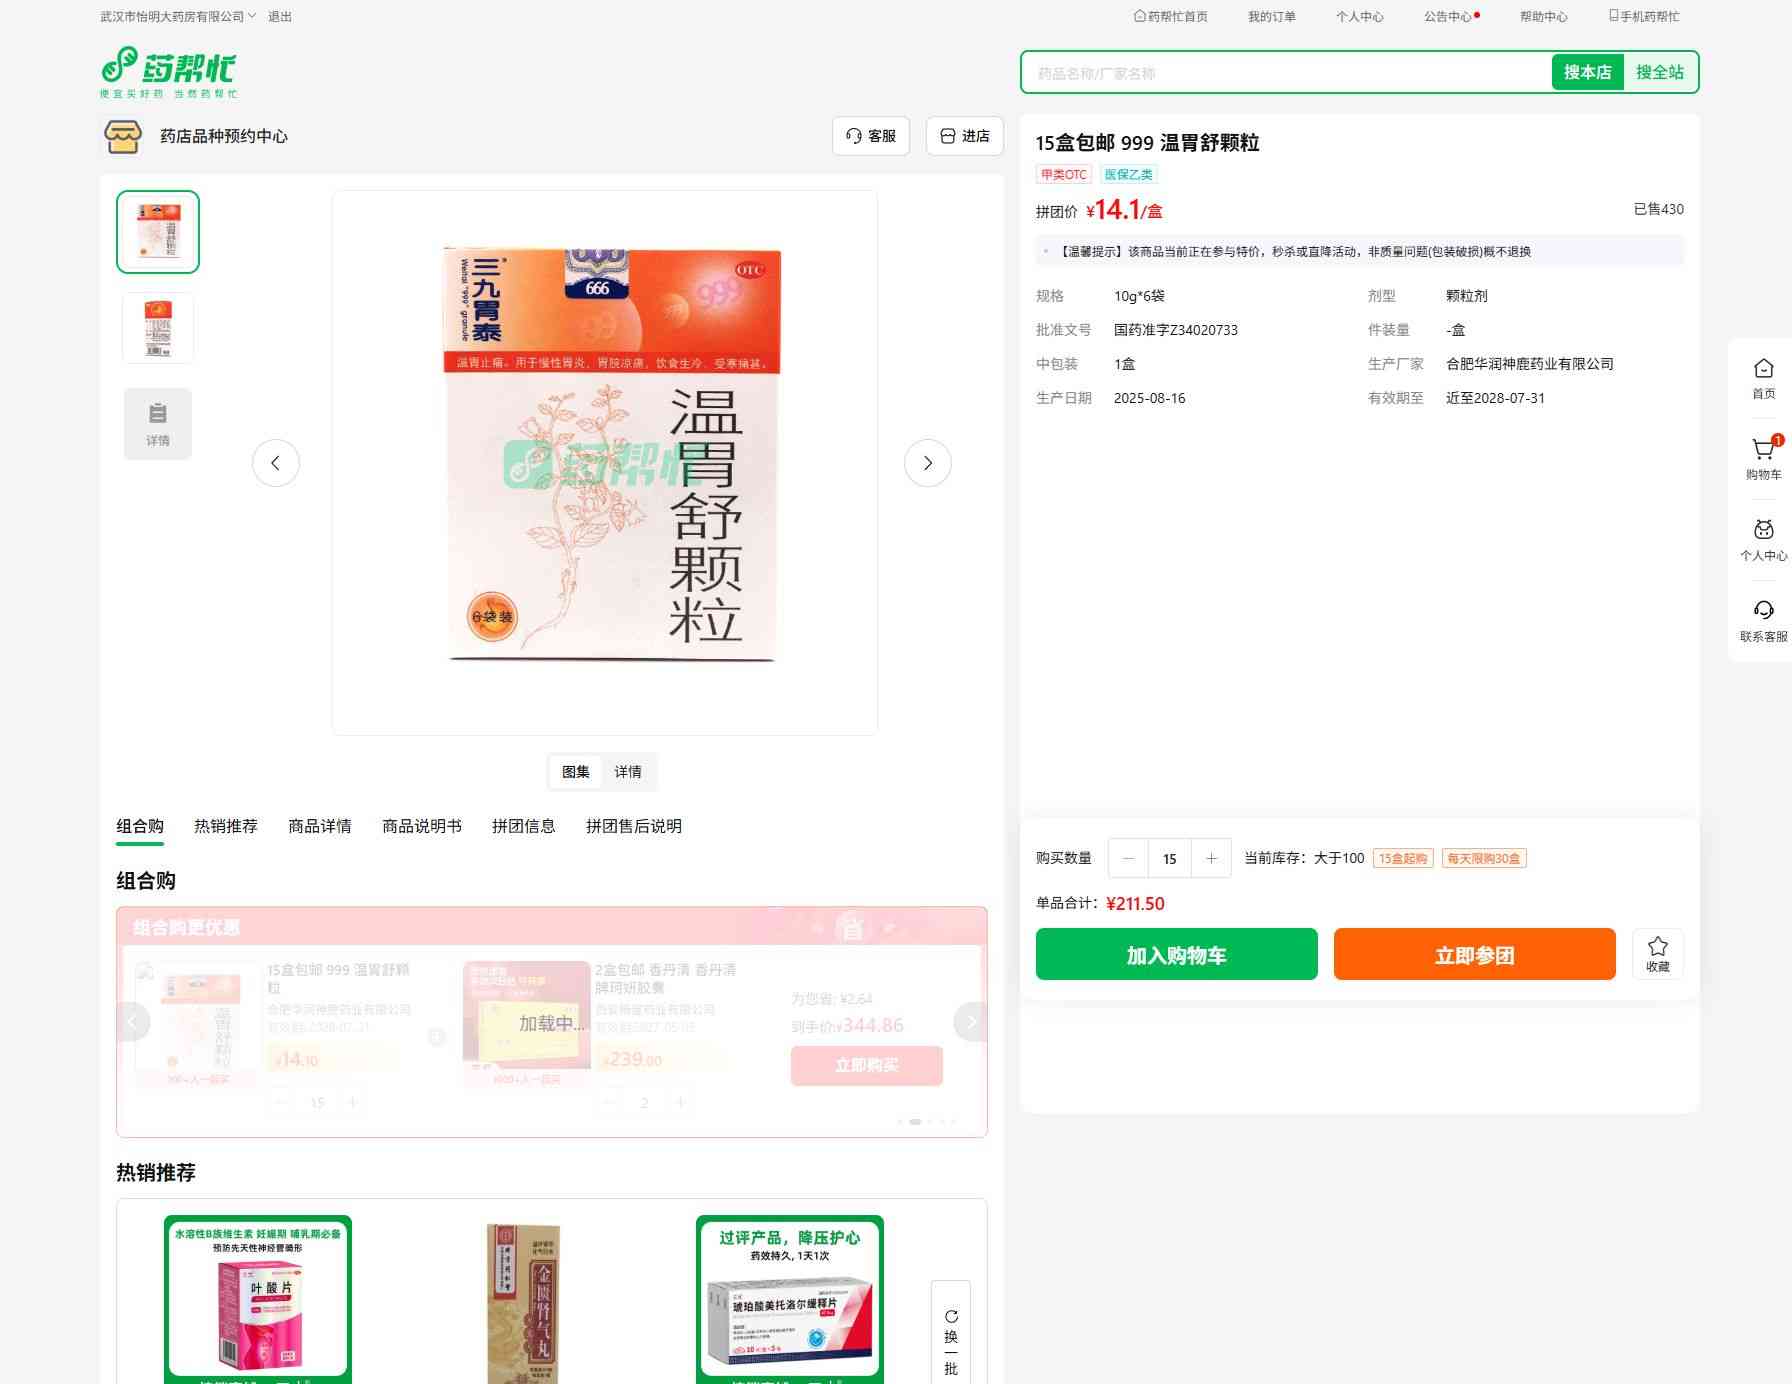This screenshot has width=1792, height=1384.
Task: Increase purchase quantity with plus button
Action: click(x=1211, y=859)
